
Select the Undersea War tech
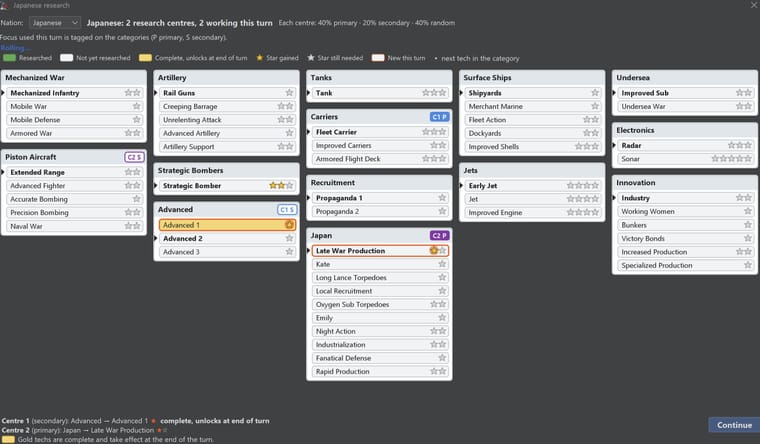pos(685,106)
